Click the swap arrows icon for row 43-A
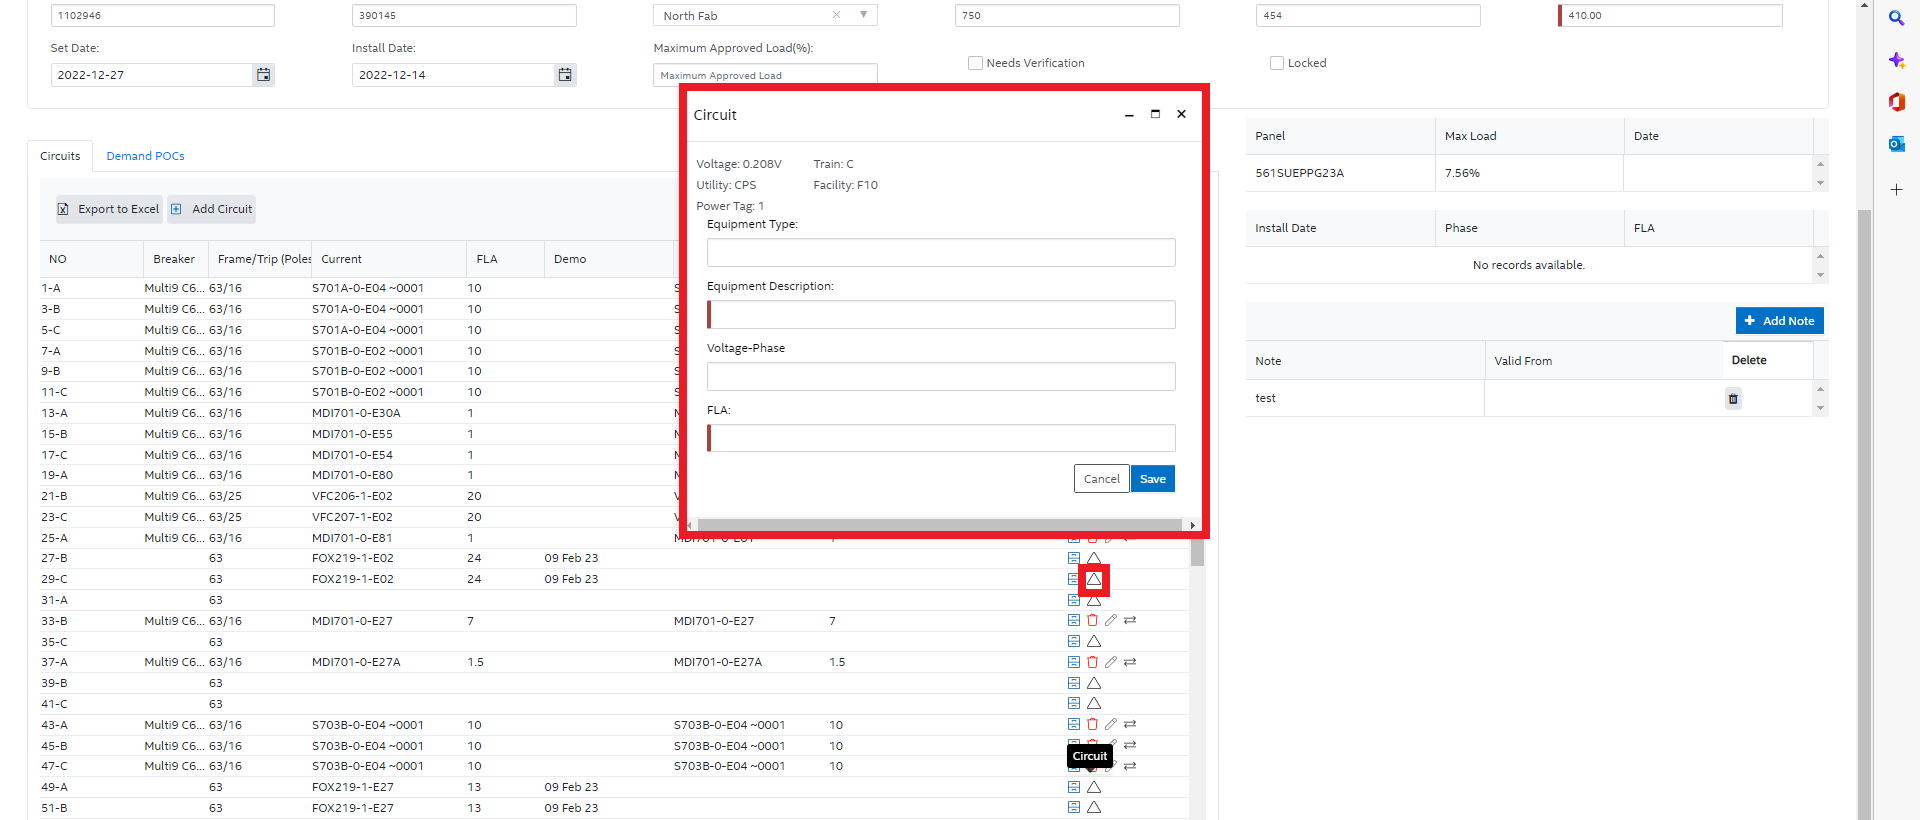 [x=1130, y=724]
